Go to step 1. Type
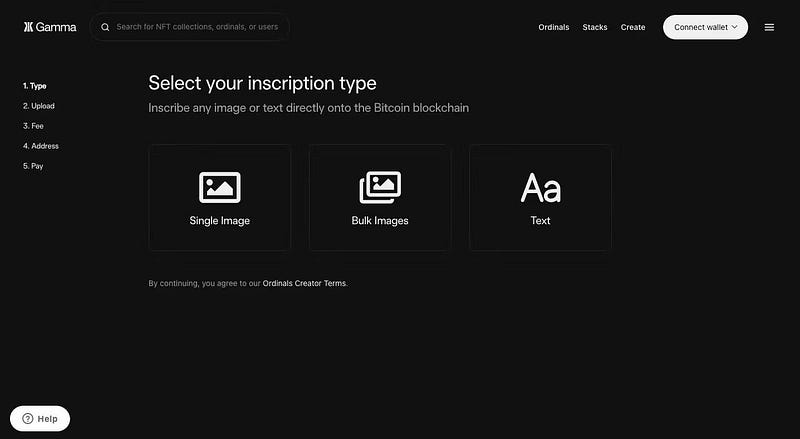Image resolution: width=800 pixels, height=439 pixels. 35,86
